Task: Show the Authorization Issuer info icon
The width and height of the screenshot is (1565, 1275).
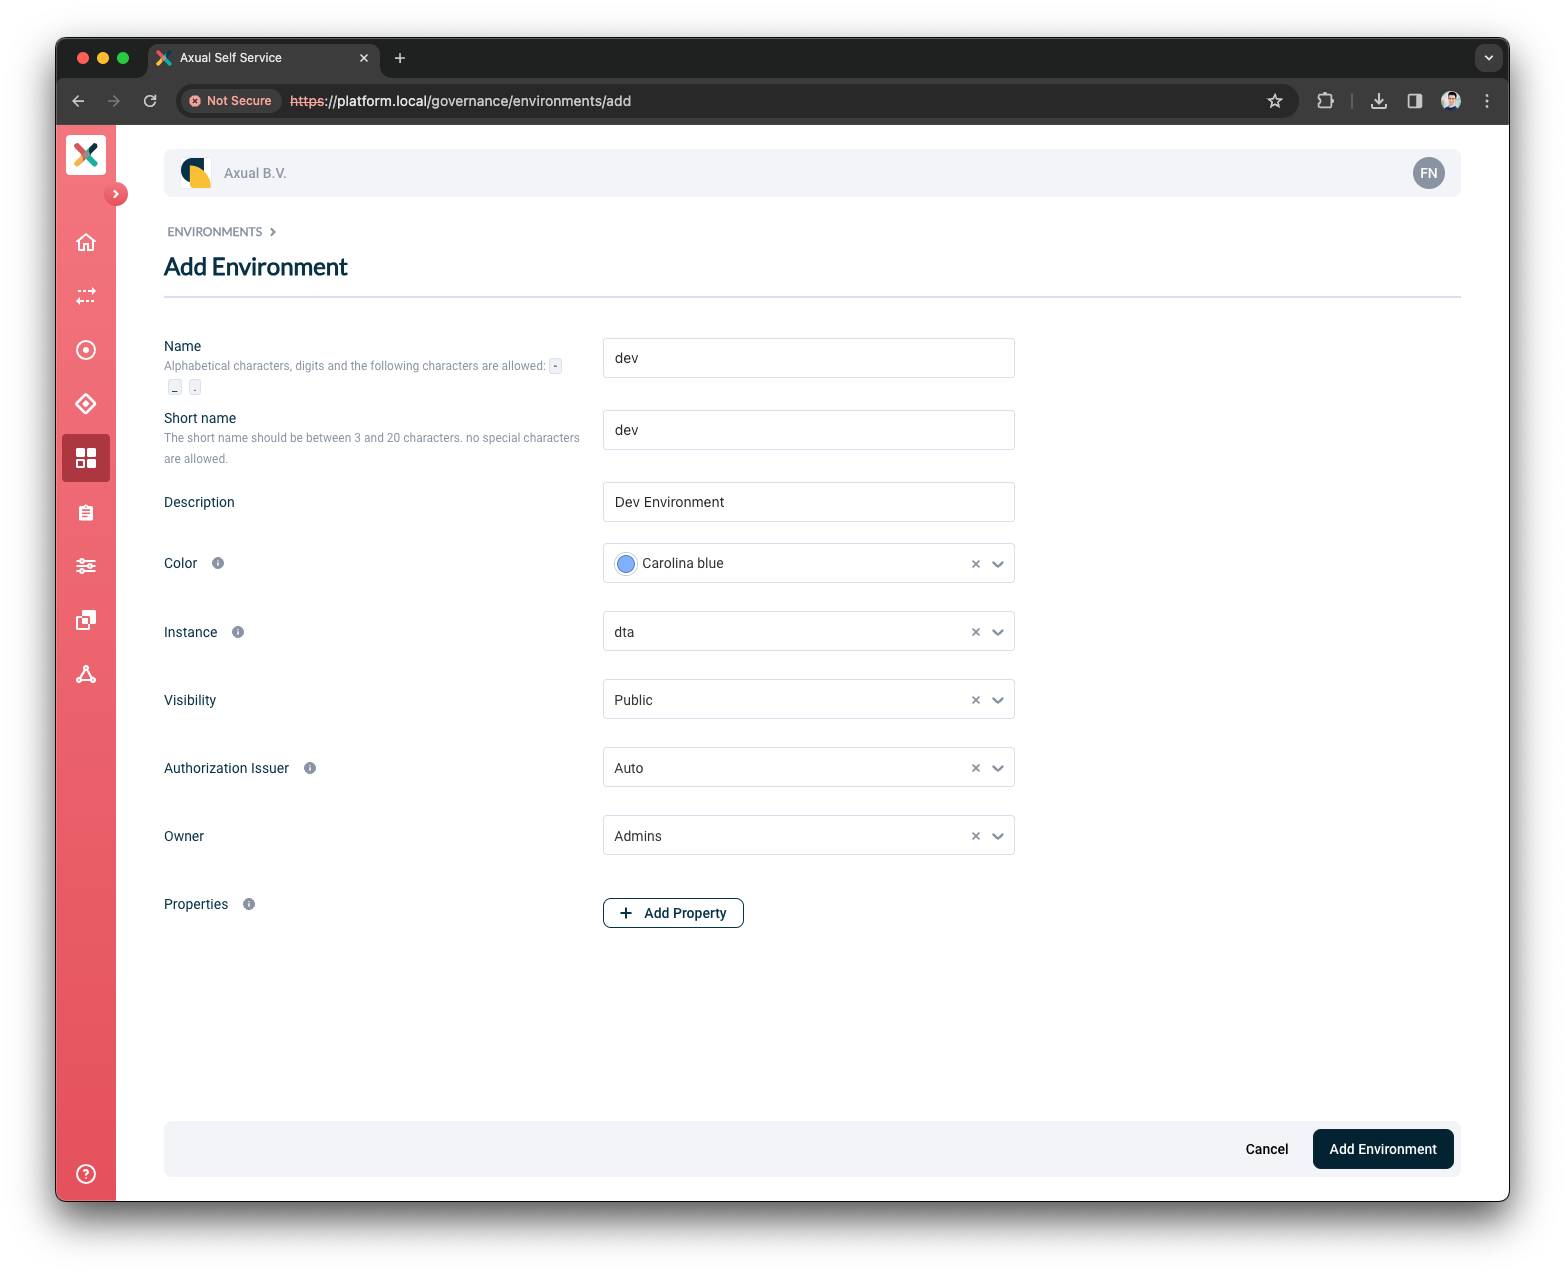Action: tap(310, 768)
